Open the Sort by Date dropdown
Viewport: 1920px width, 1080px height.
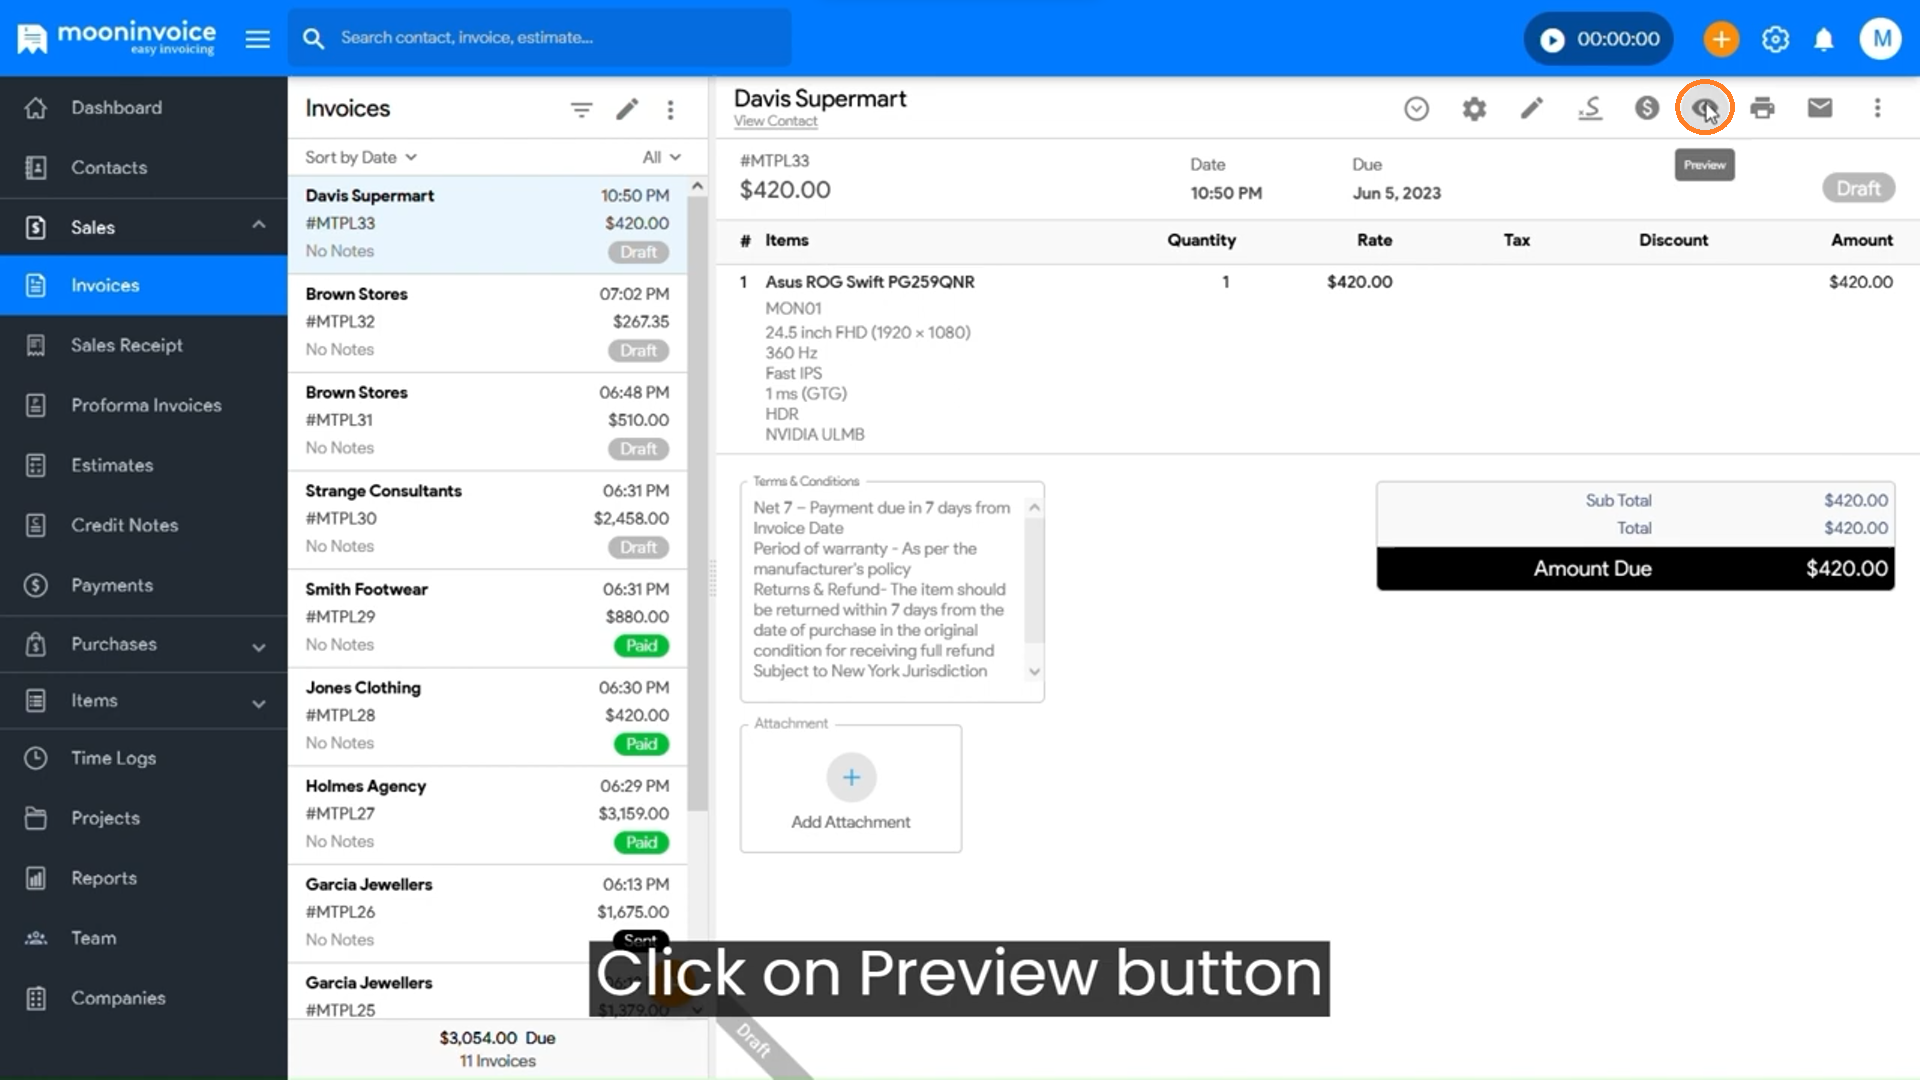(x=358, y=157)
